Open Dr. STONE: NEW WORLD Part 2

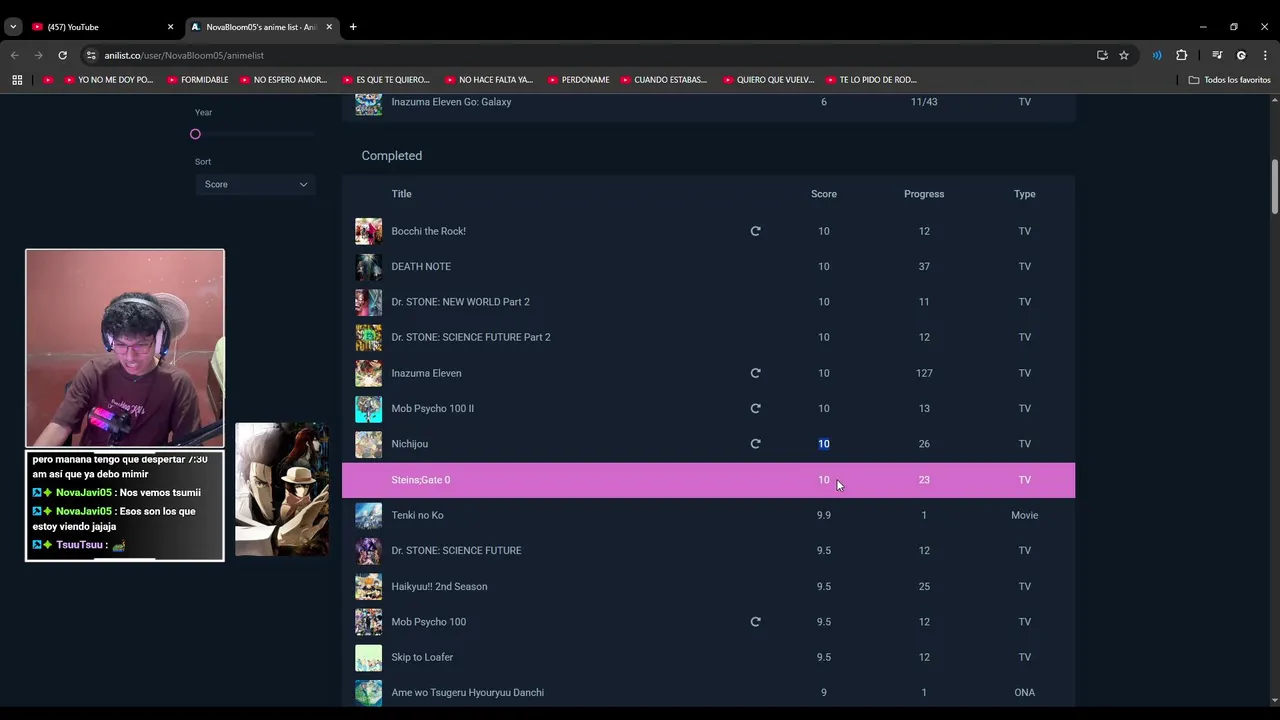460,302
